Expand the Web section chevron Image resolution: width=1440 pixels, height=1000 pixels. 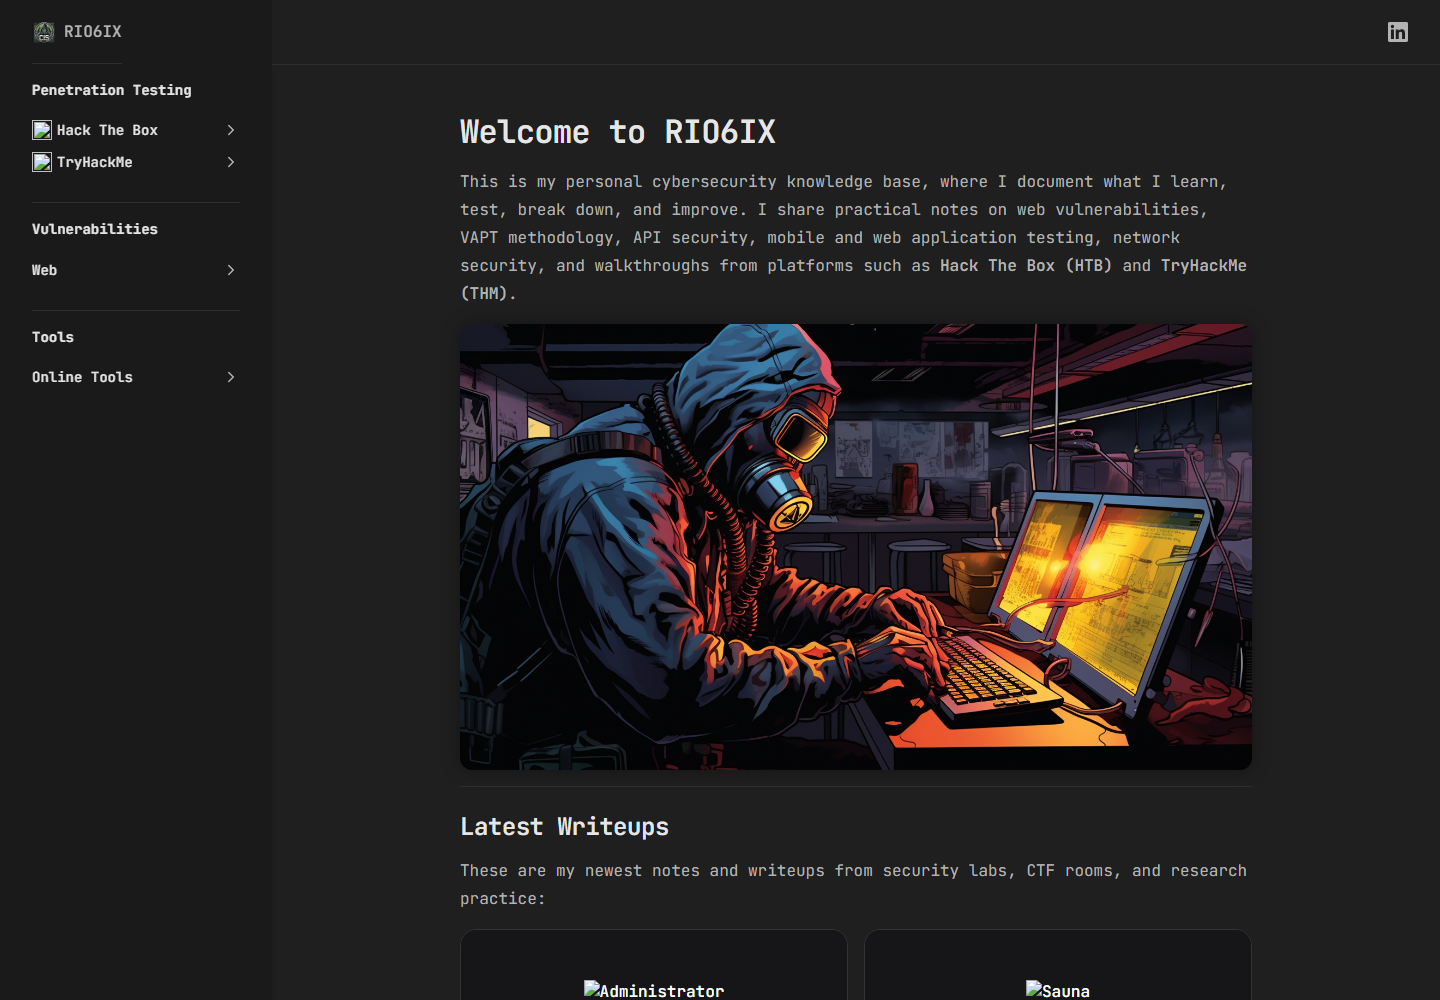(x=231, y=270)
